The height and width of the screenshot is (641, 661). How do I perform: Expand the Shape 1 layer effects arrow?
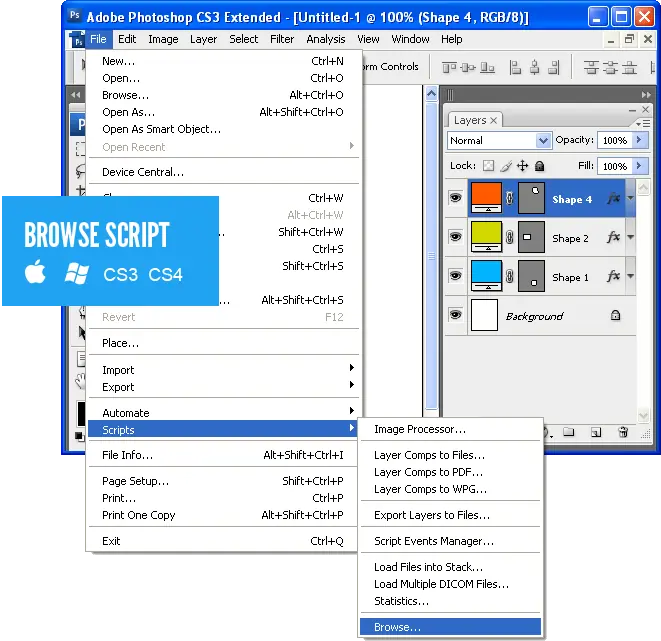click(x=630, y=276)
